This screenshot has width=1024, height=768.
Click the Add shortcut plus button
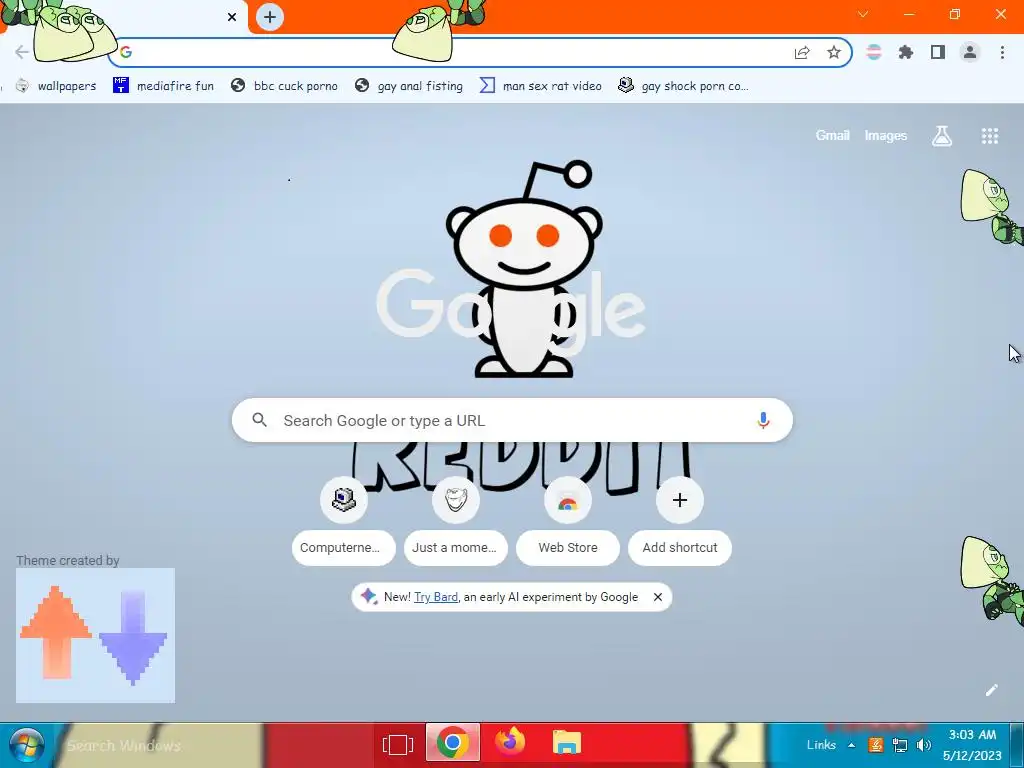coord(680,500)
